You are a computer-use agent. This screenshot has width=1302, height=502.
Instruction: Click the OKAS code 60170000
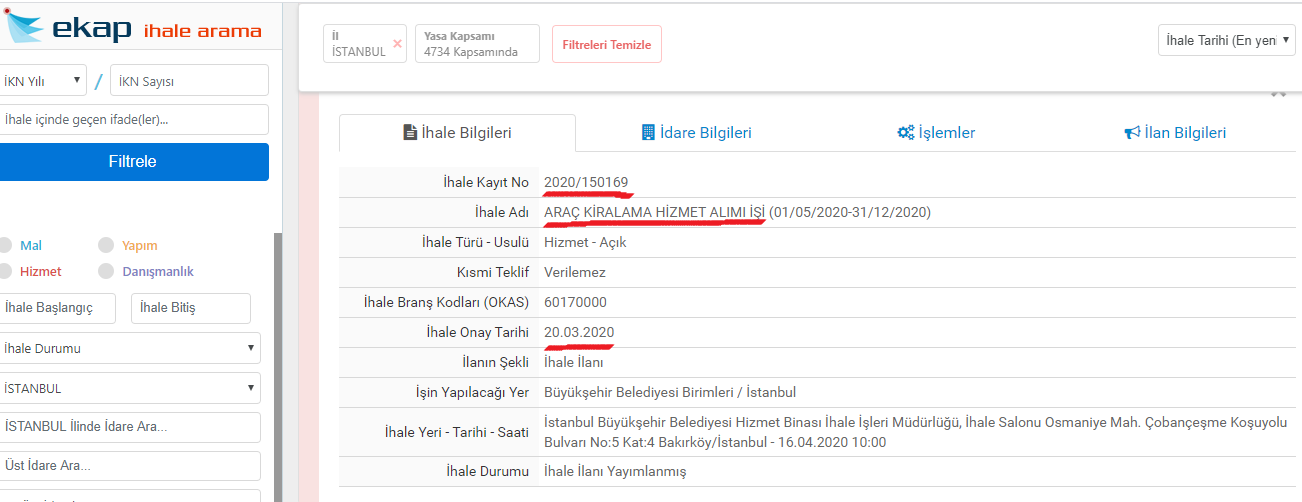(575, 302)
